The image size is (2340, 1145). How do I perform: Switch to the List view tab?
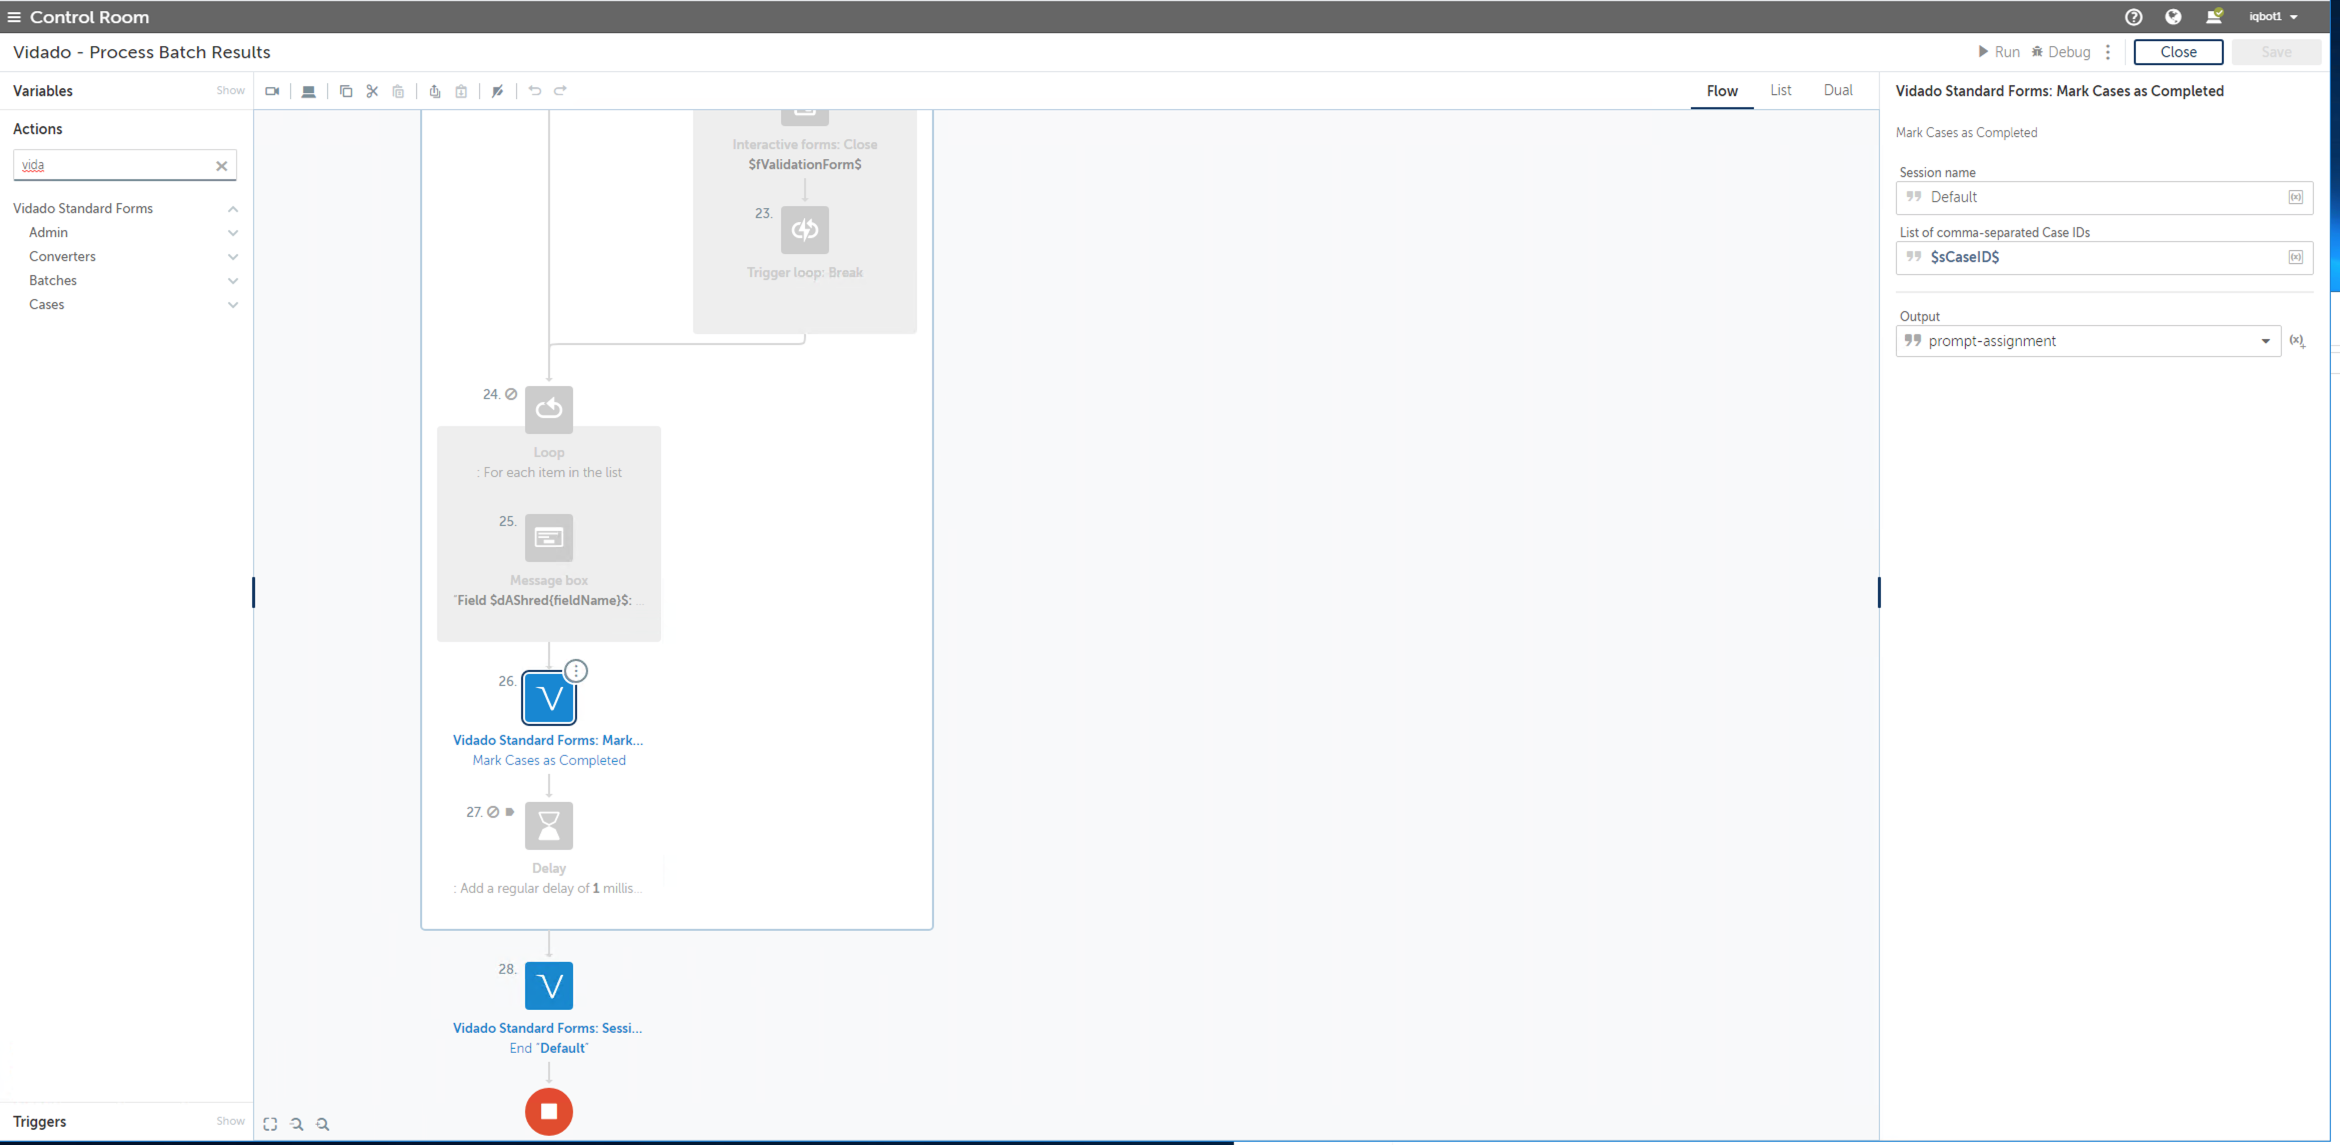(1780, 90)
